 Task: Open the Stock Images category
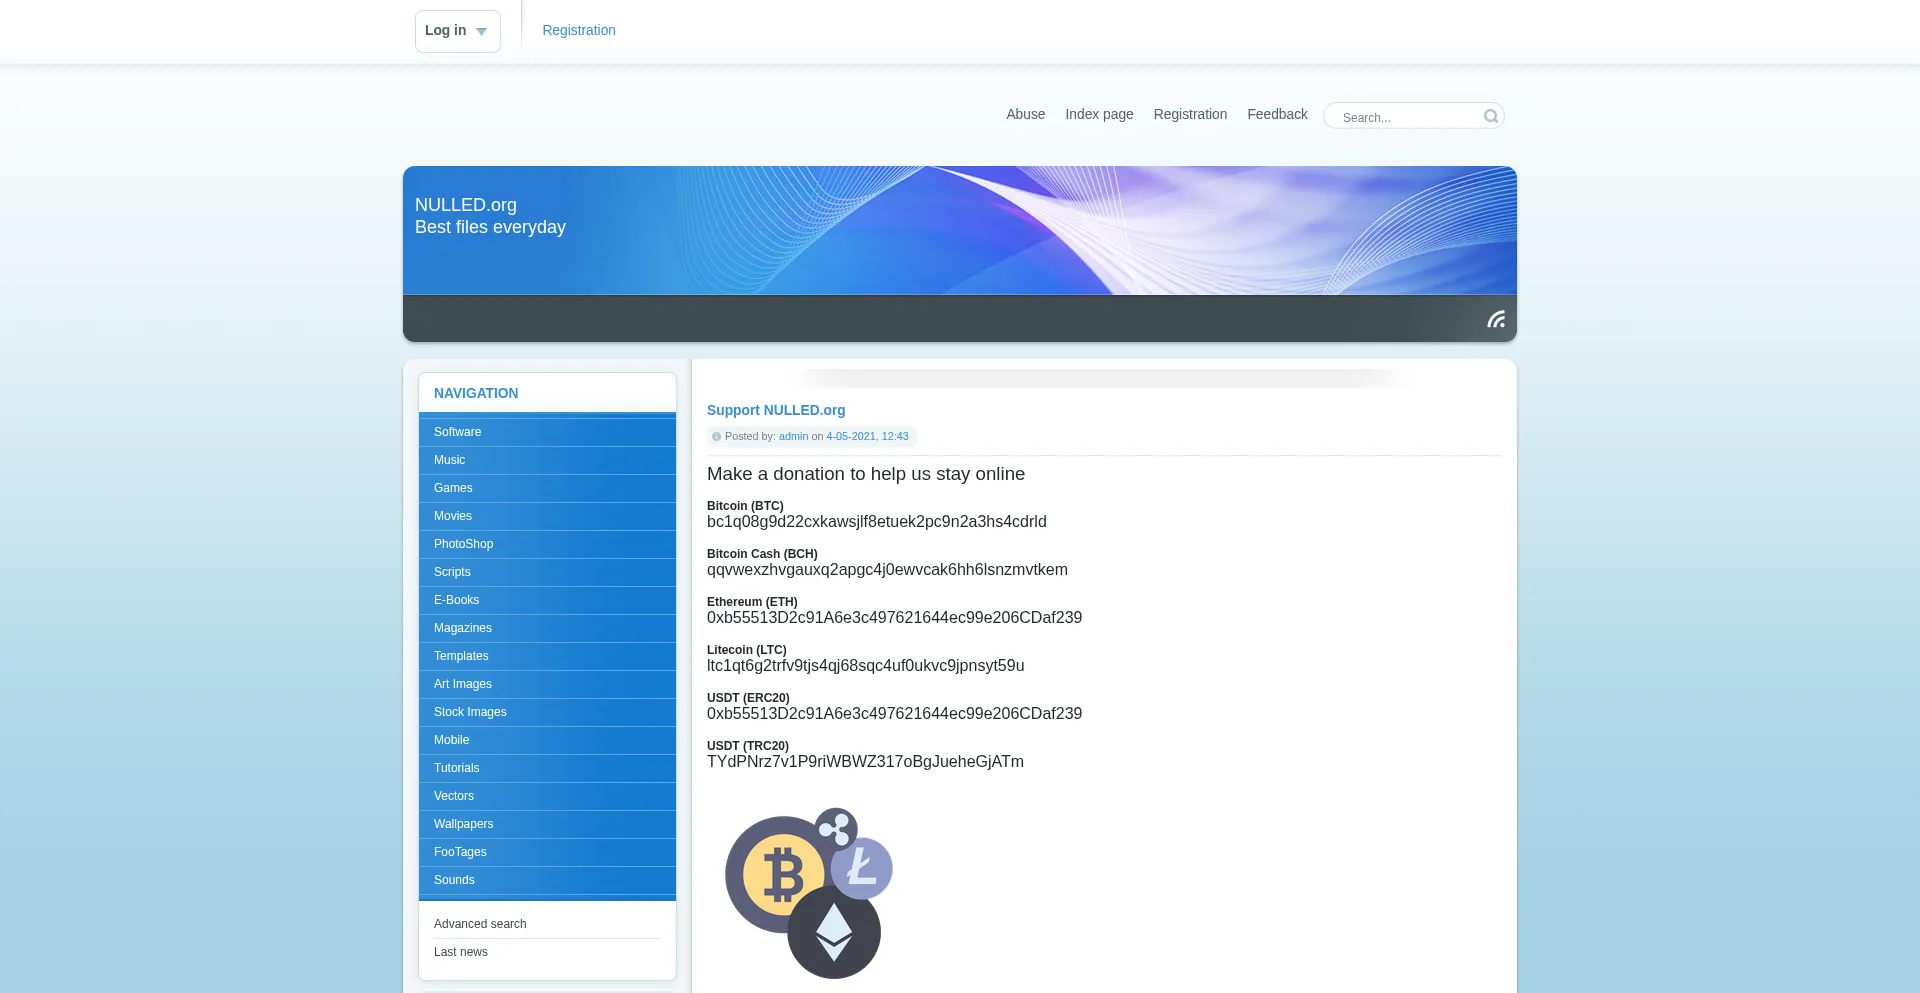pyautogui.click(x=547, y=712)
